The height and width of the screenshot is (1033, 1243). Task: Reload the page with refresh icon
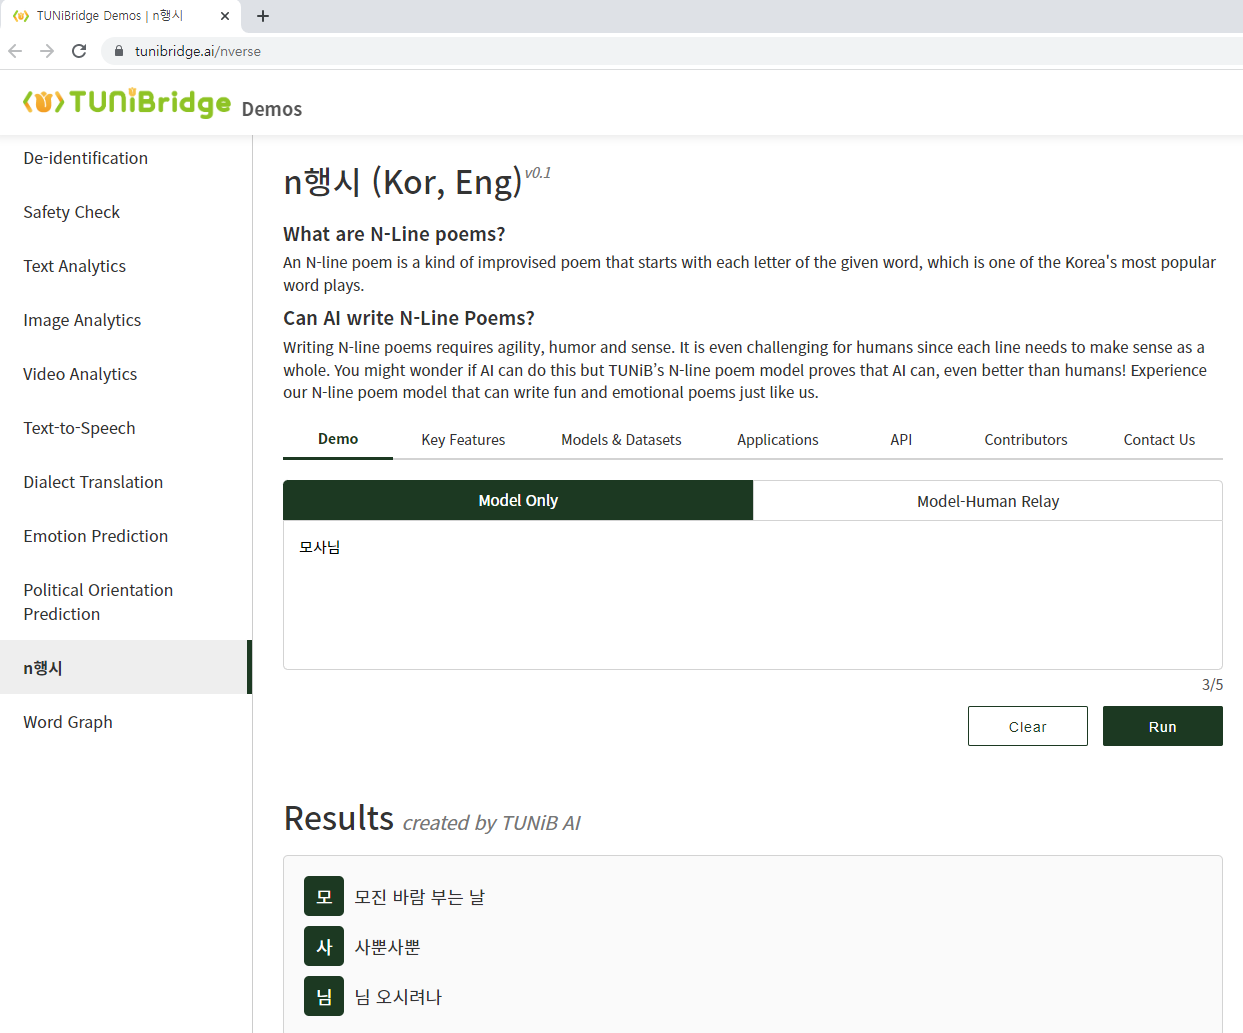pyautogui.click(x=79, y=51)
